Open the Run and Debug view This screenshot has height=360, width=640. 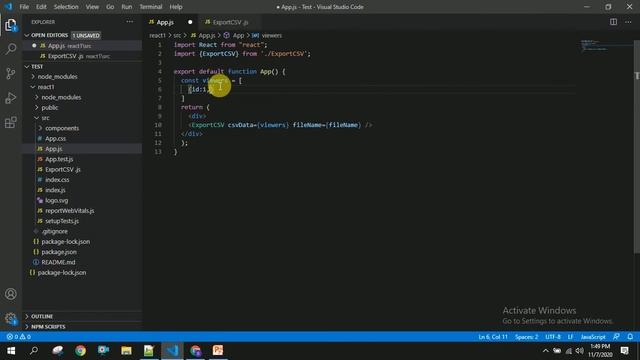(11, 98)
